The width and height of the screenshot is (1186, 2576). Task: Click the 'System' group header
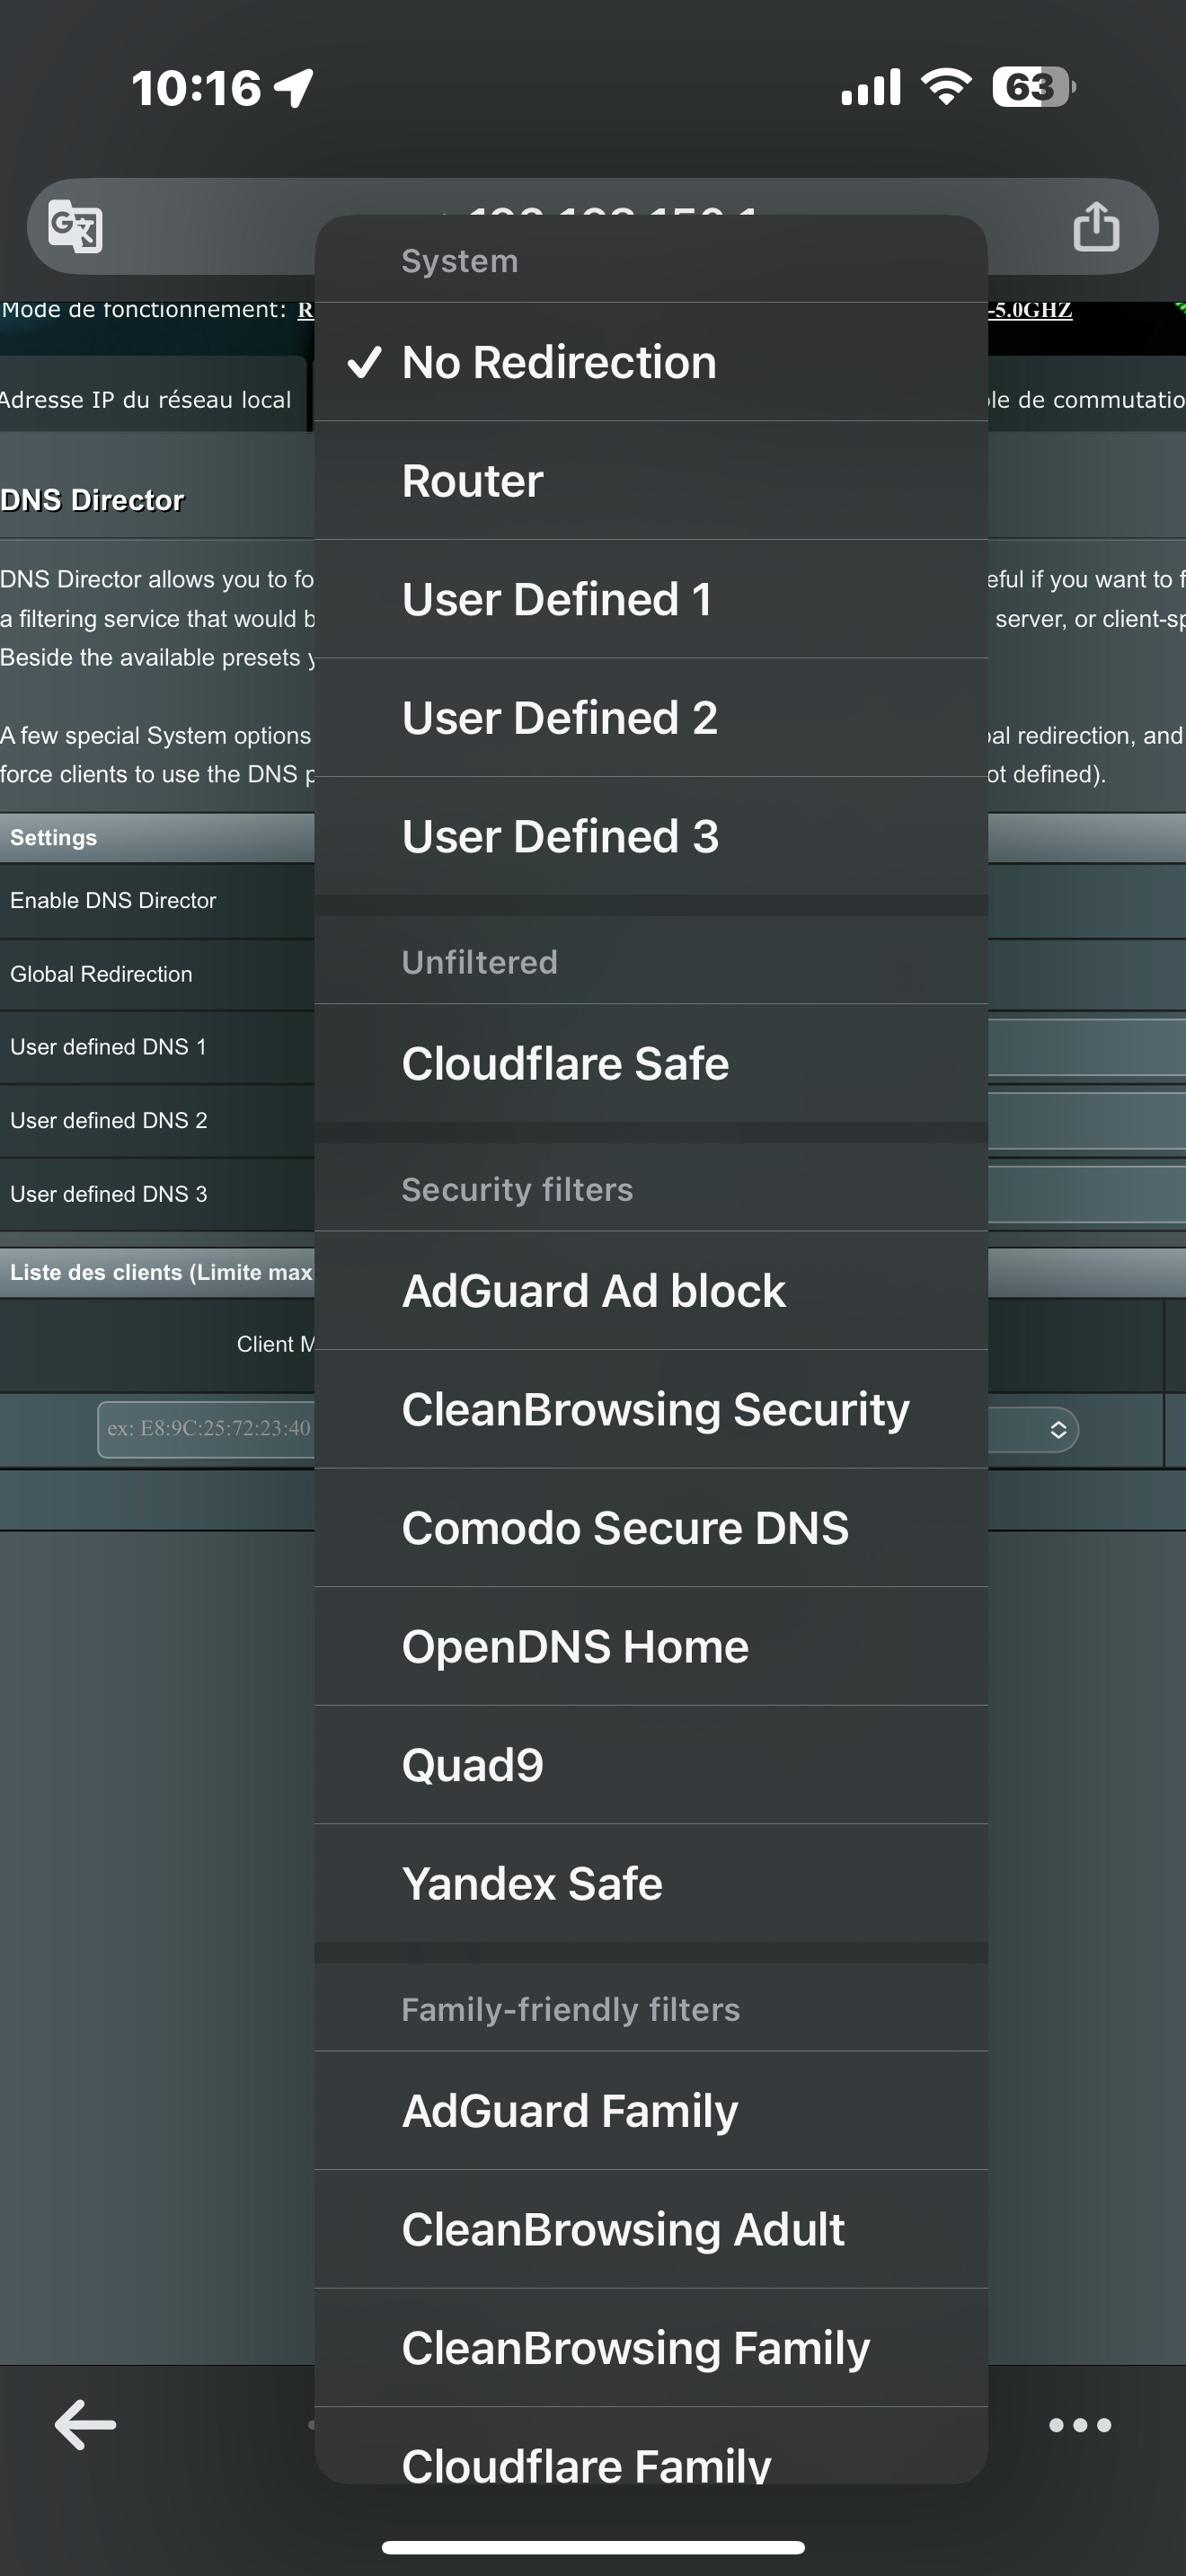point(460,261)
